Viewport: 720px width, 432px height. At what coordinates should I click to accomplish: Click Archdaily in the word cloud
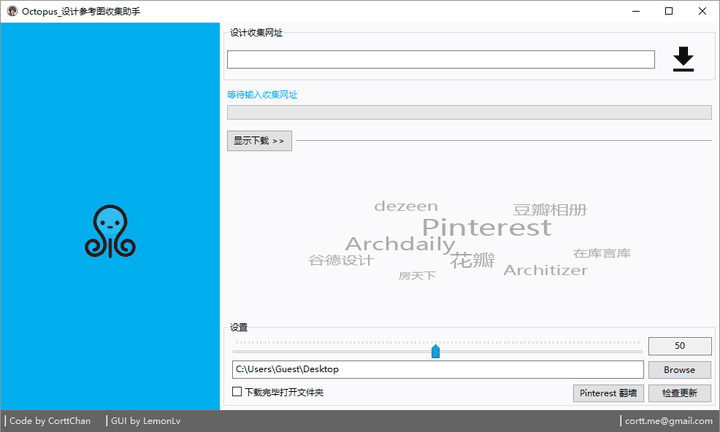pyautogui.click(x=400, y=245)
